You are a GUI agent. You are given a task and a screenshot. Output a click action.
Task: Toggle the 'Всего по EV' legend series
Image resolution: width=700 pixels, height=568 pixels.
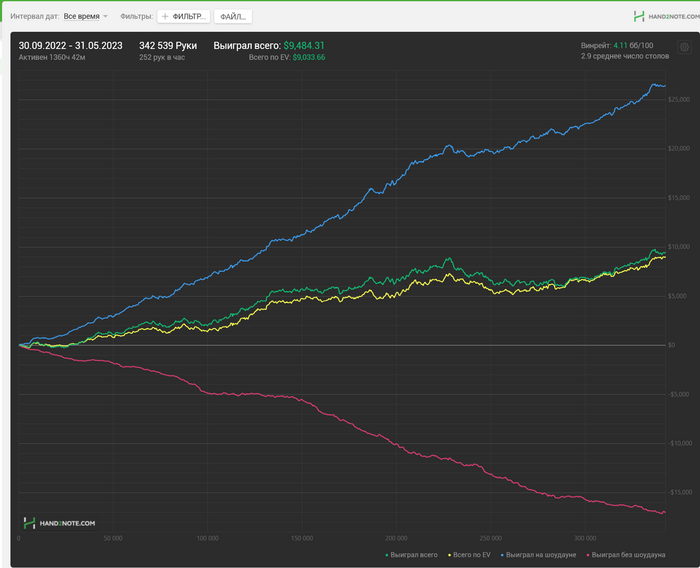(x=469, y=555)
